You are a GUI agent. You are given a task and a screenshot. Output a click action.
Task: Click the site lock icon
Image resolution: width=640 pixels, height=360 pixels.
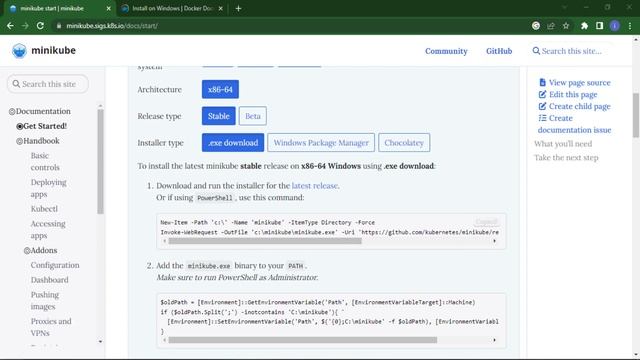(x=59, y=26)
